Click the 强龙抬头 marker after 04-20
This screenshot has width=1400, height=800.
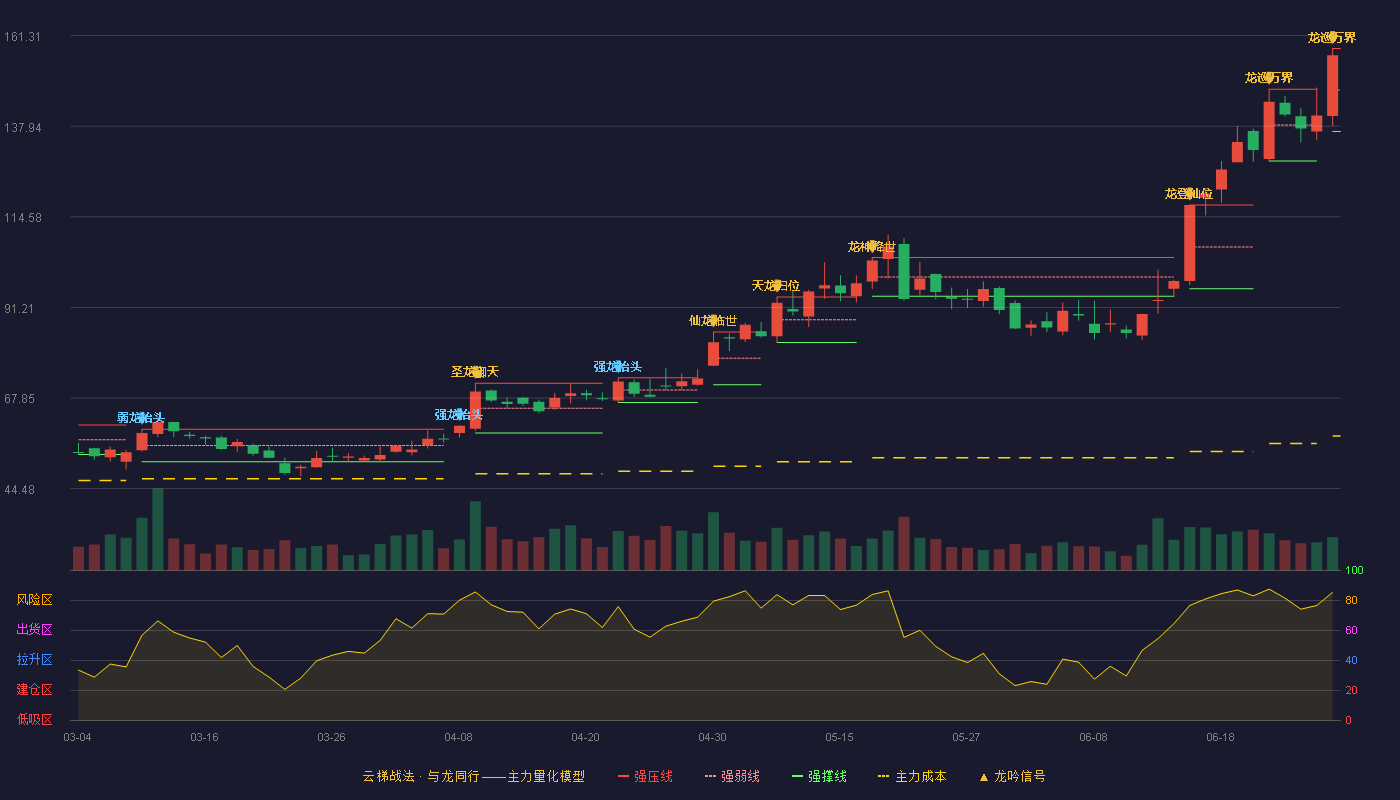[x=618, y=367]
